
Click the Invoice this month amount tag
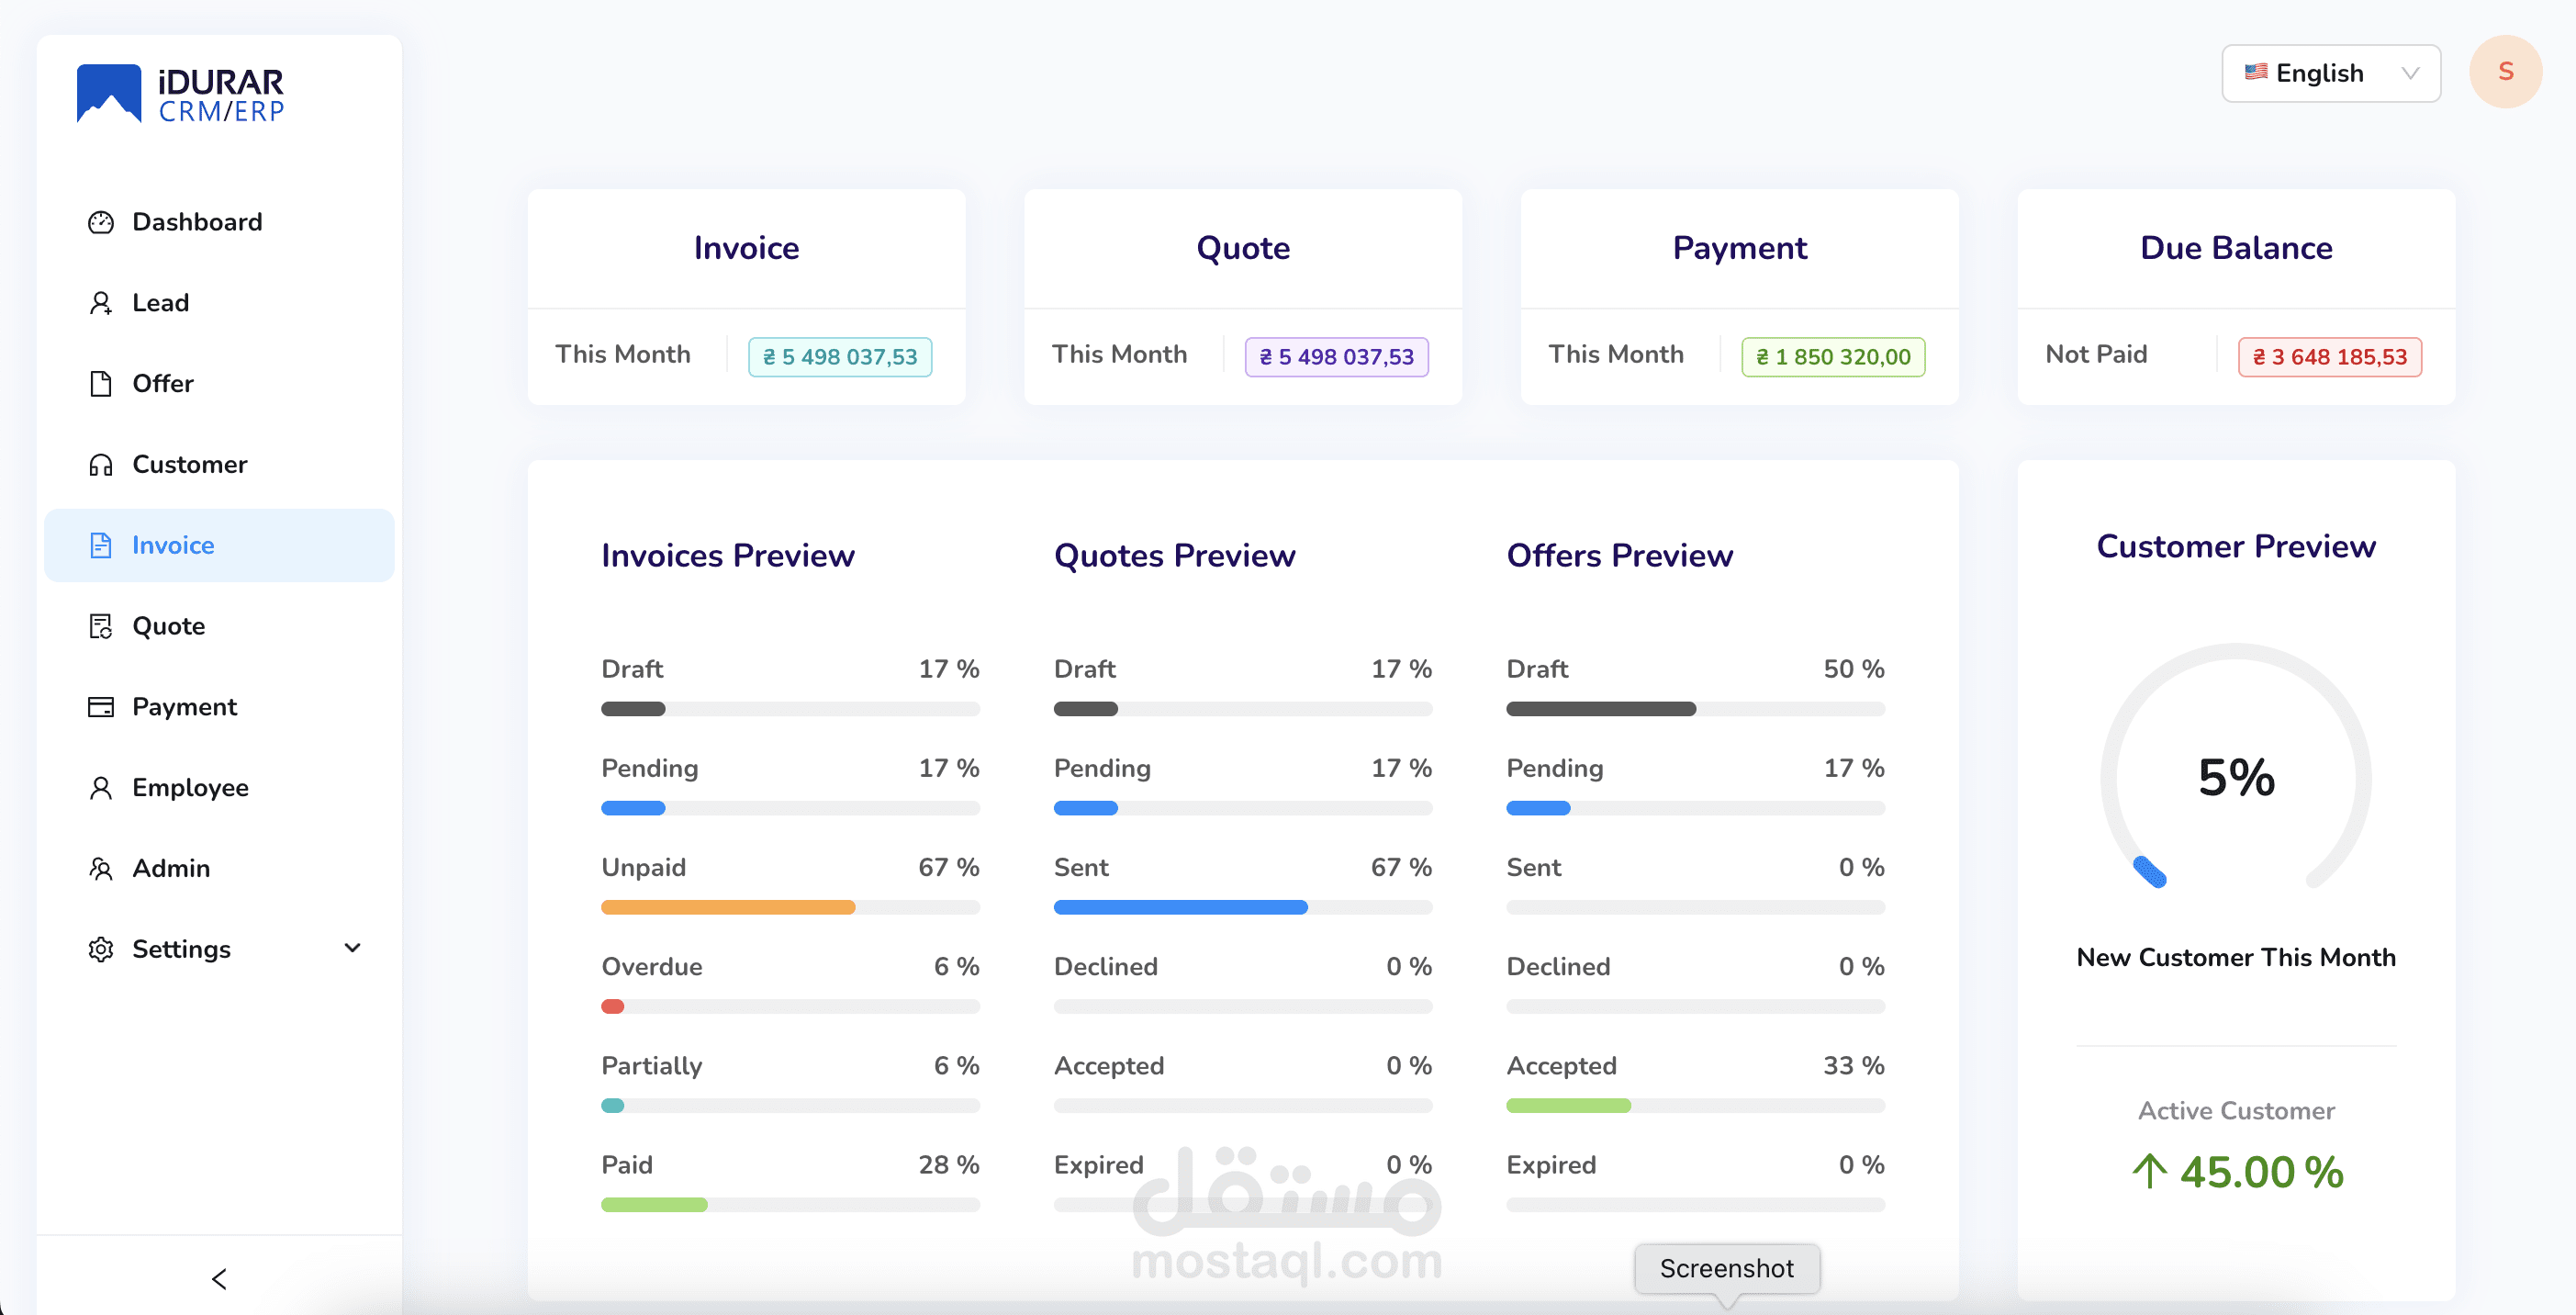[x=840, y=357]
